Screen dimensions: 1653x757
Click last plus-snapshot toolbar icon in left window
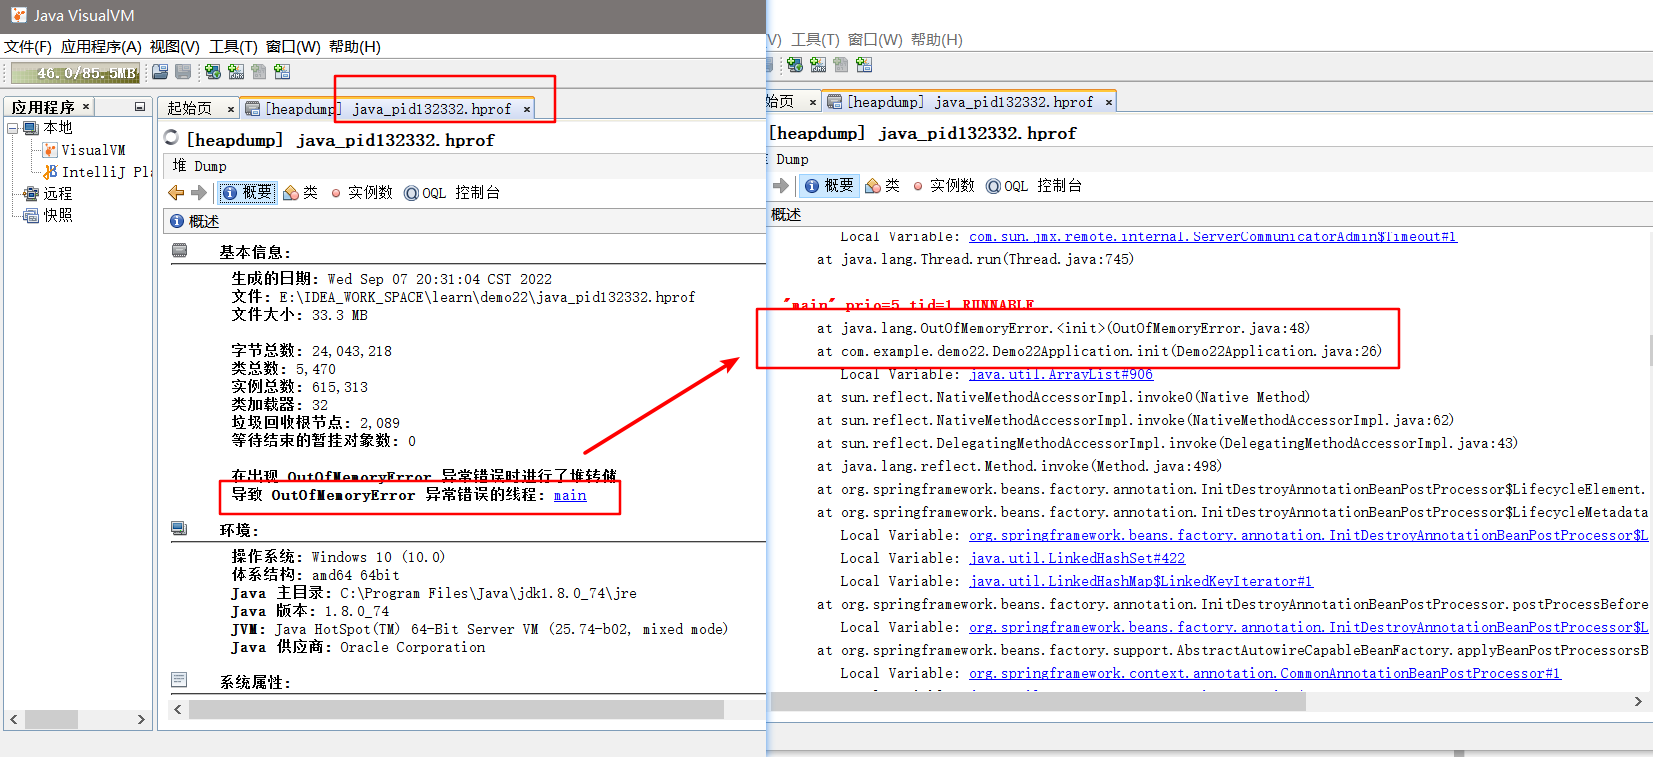click(282, 72)
